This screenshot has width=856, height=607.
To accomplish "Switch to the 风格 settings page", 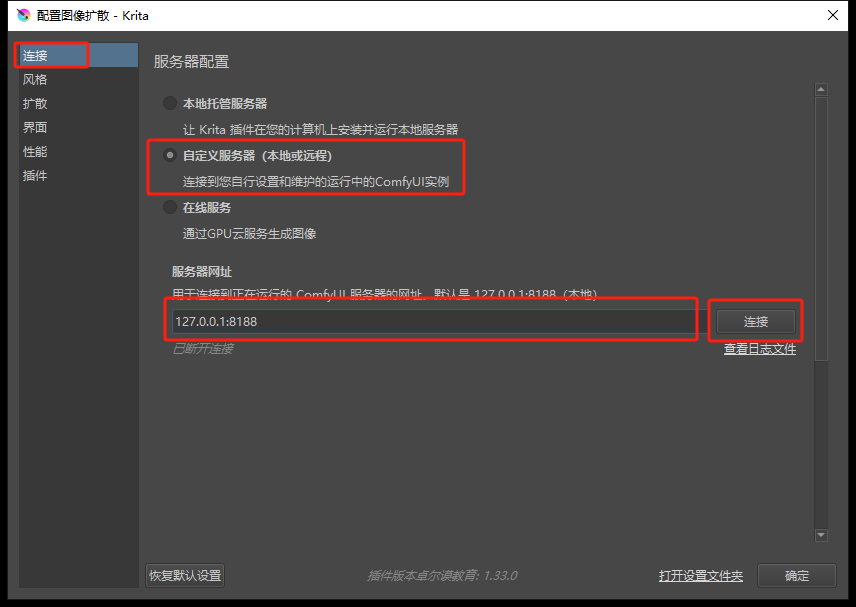I will (36, 80).
